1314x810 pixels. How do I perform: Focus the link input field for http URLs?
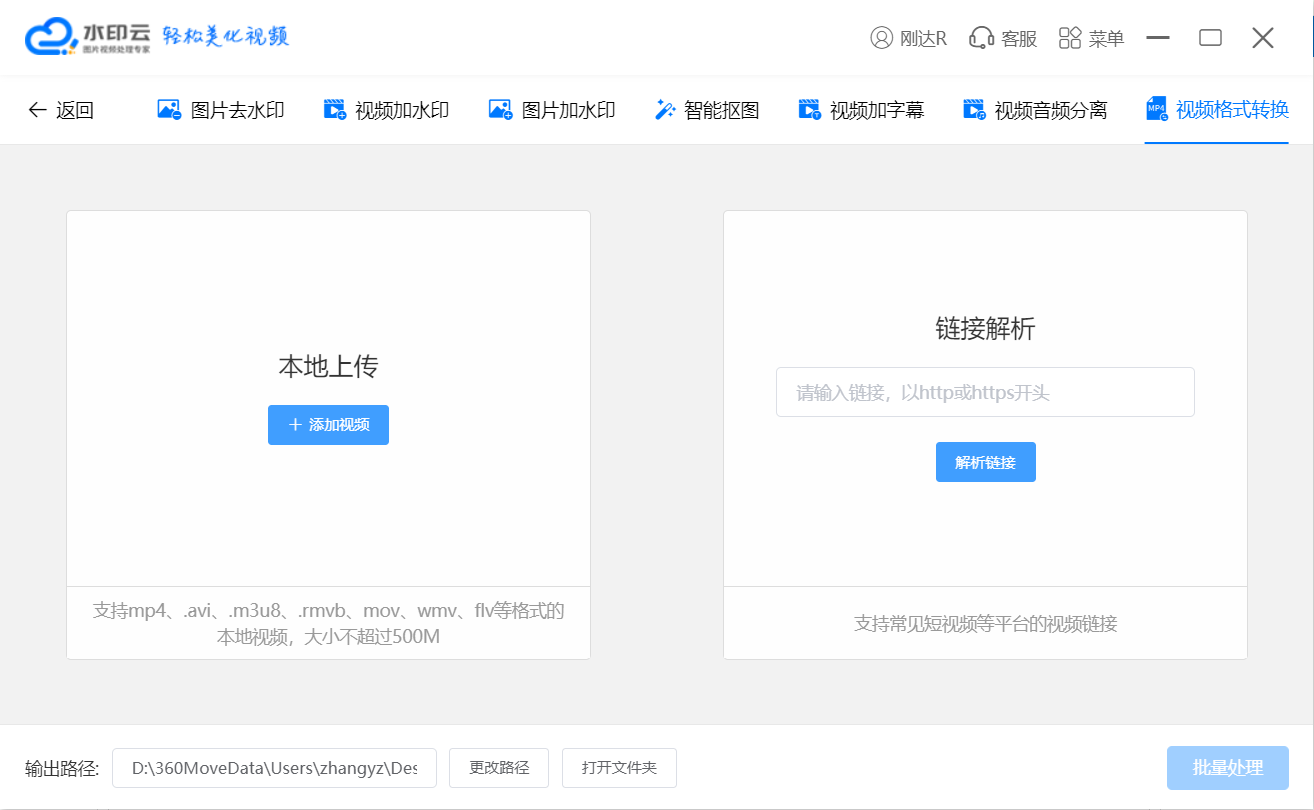pos(984,392)
